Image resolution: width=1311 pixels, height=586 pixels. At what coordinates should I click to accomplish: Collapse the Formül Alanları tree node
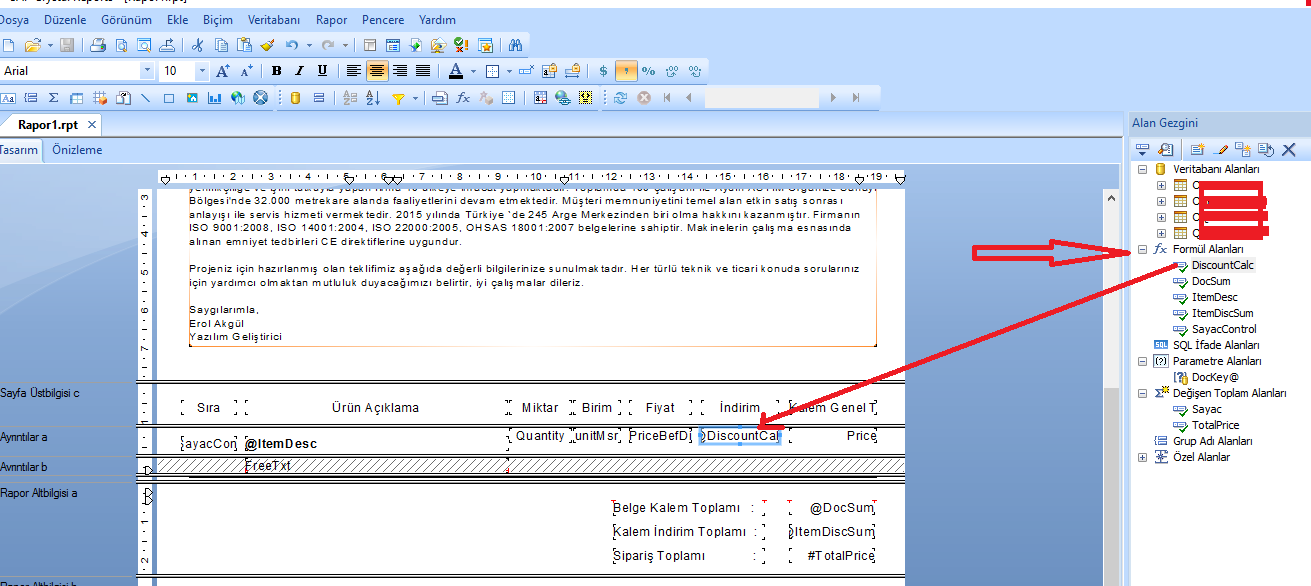coord(1143,249)
